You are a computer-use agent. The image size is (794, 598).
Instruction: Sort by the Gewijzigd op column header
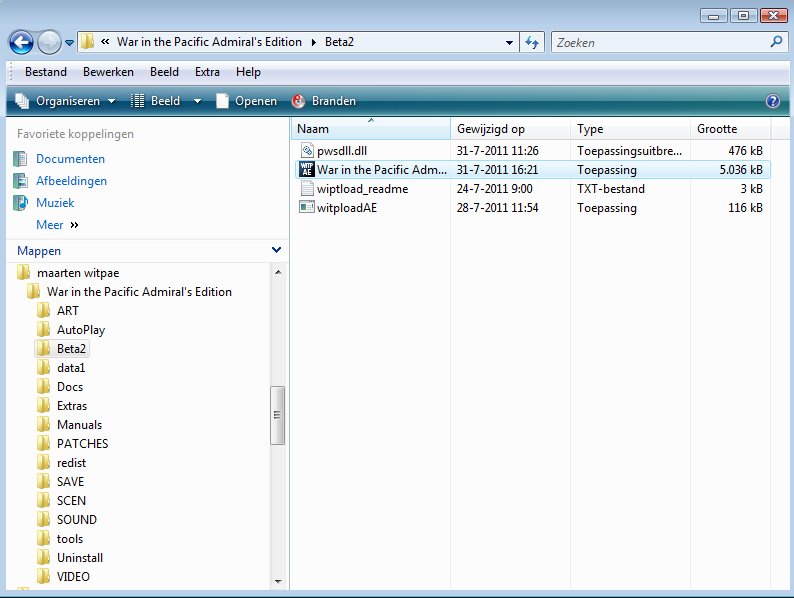pyautogui.click(x=510, y=129)
